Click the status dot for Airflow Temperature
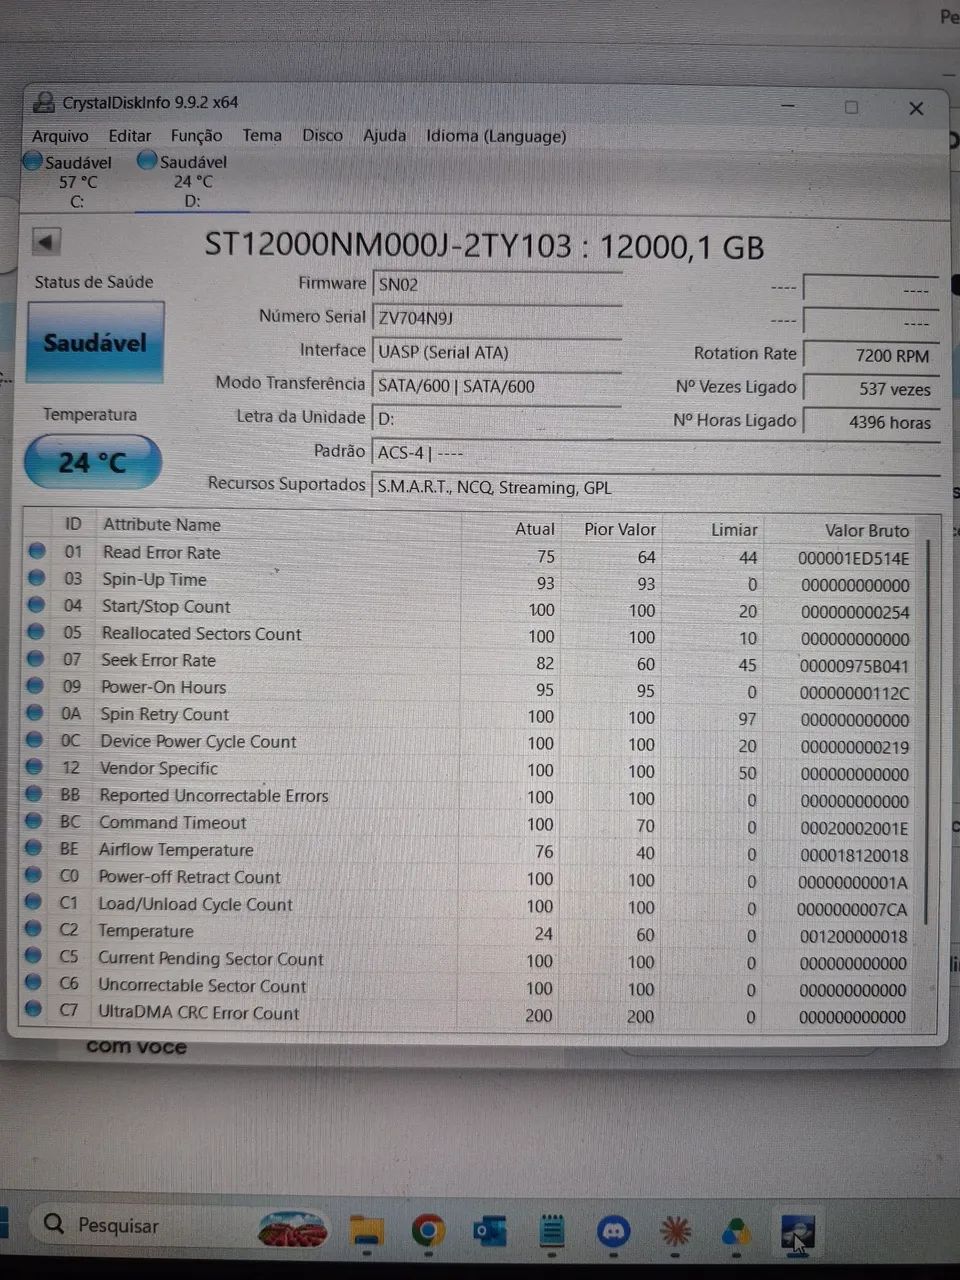The width and height of the screenshot is (960, 1280). 34,847
